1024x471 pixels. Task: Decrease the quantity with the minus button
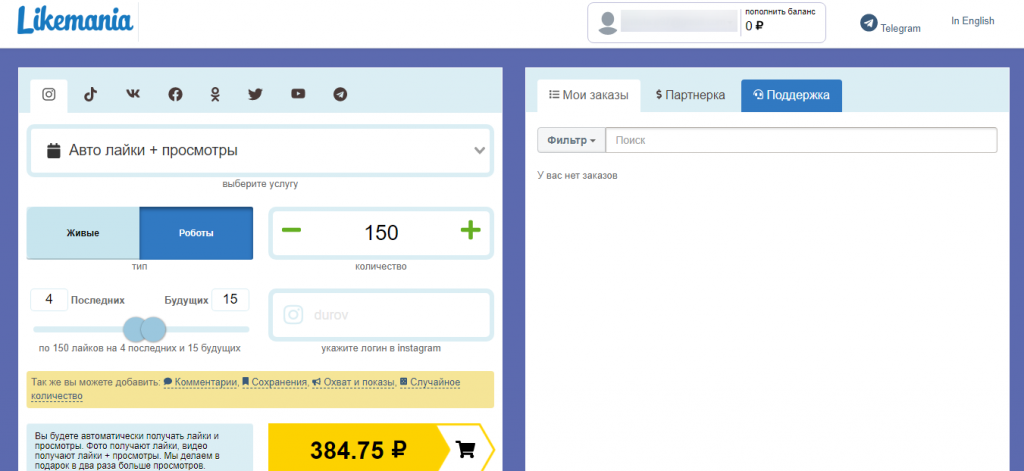pos(291,231)
